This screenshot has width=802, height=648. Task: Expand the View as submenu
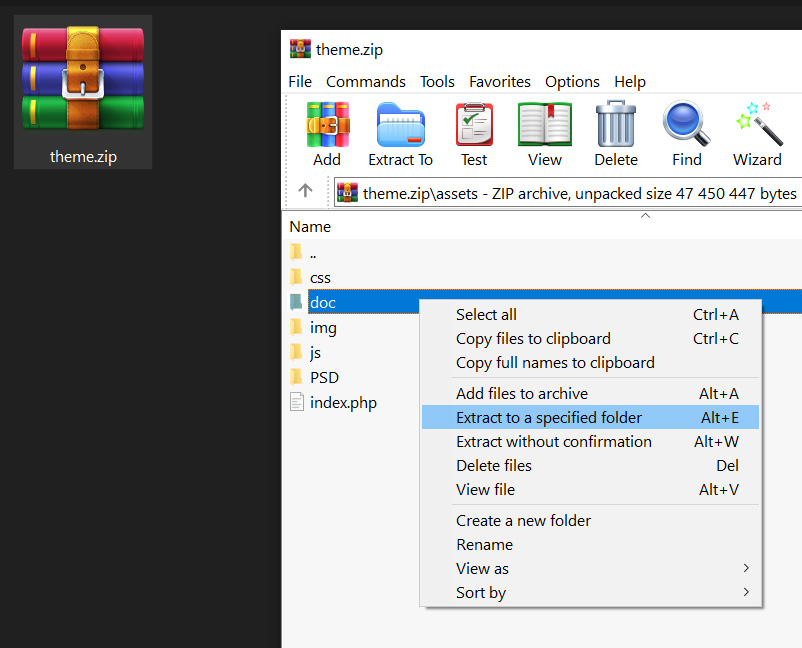click(x=590, y=569)
